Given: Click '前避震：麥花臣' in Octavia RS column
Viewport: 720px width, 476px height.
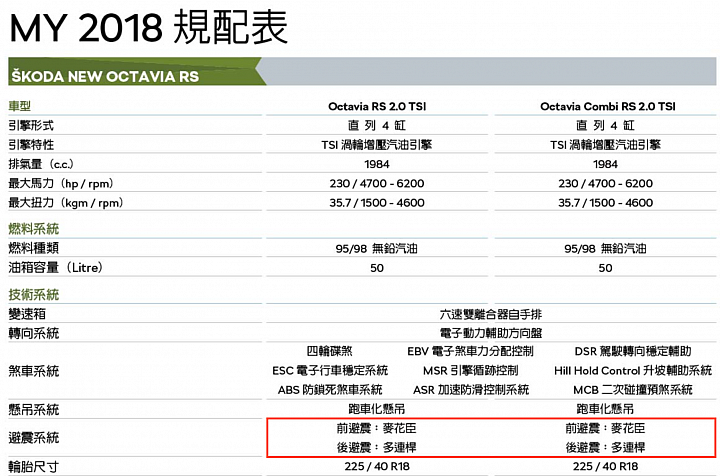Looking at the screenshot, I should pyautogui.click(x=377, y=428).
